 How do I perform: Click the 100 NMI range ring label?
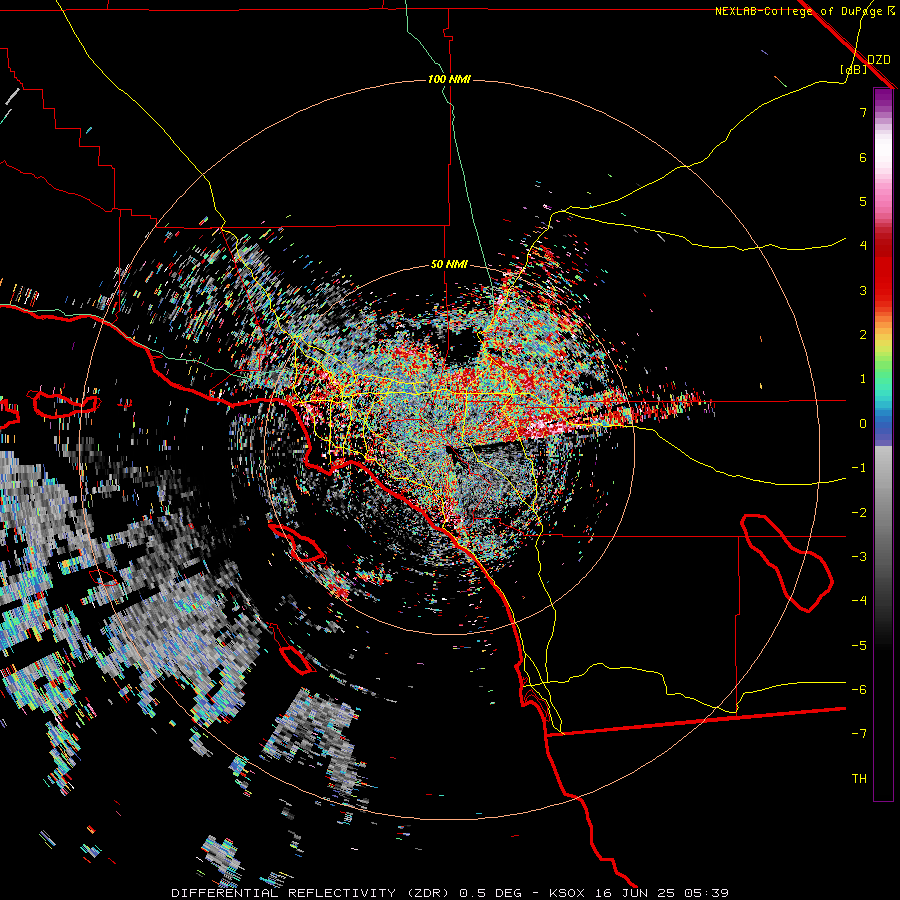tap(449, 79)
